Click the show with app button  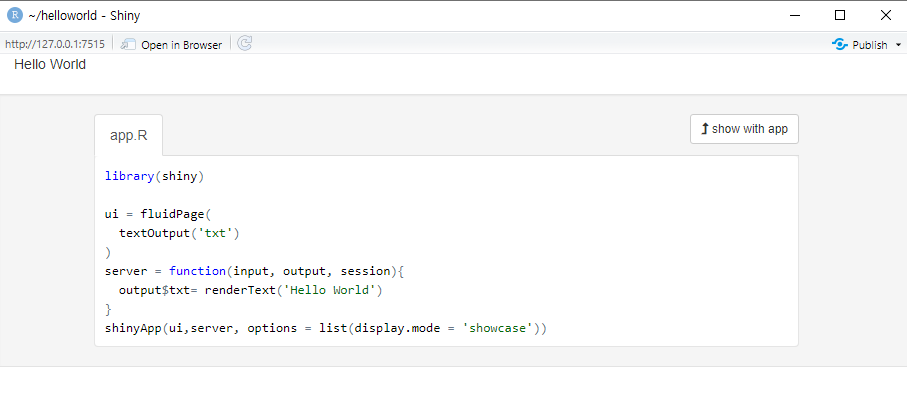click(x=744, y=128)
